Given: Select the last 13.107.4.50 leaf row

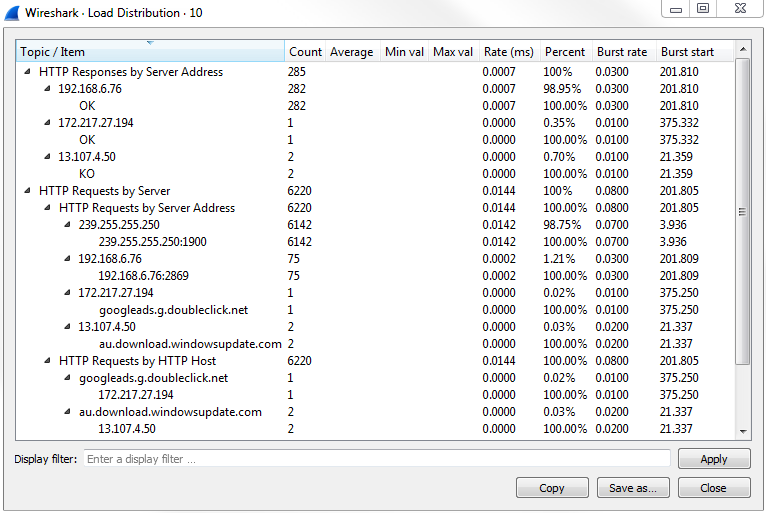Looking at the screenshot, I should tap(375, 428).
